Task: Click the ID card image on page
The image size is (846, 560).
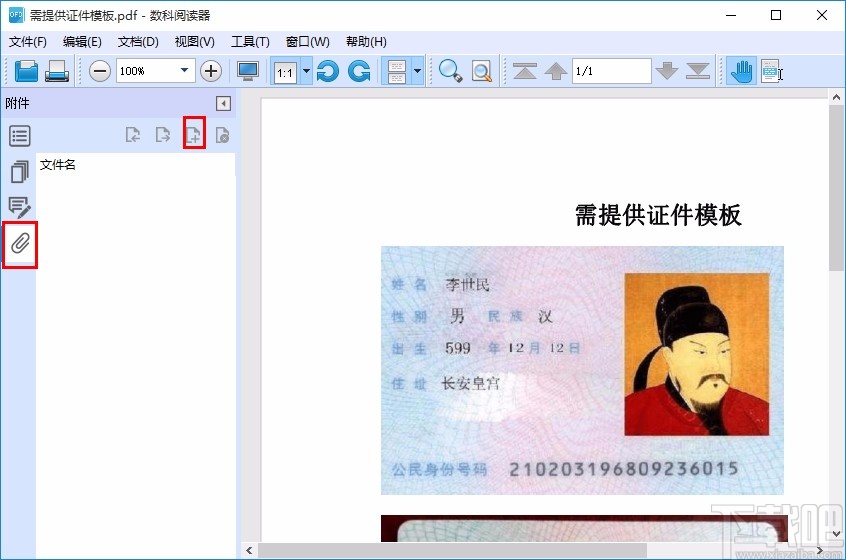Action: pos(582,370)
